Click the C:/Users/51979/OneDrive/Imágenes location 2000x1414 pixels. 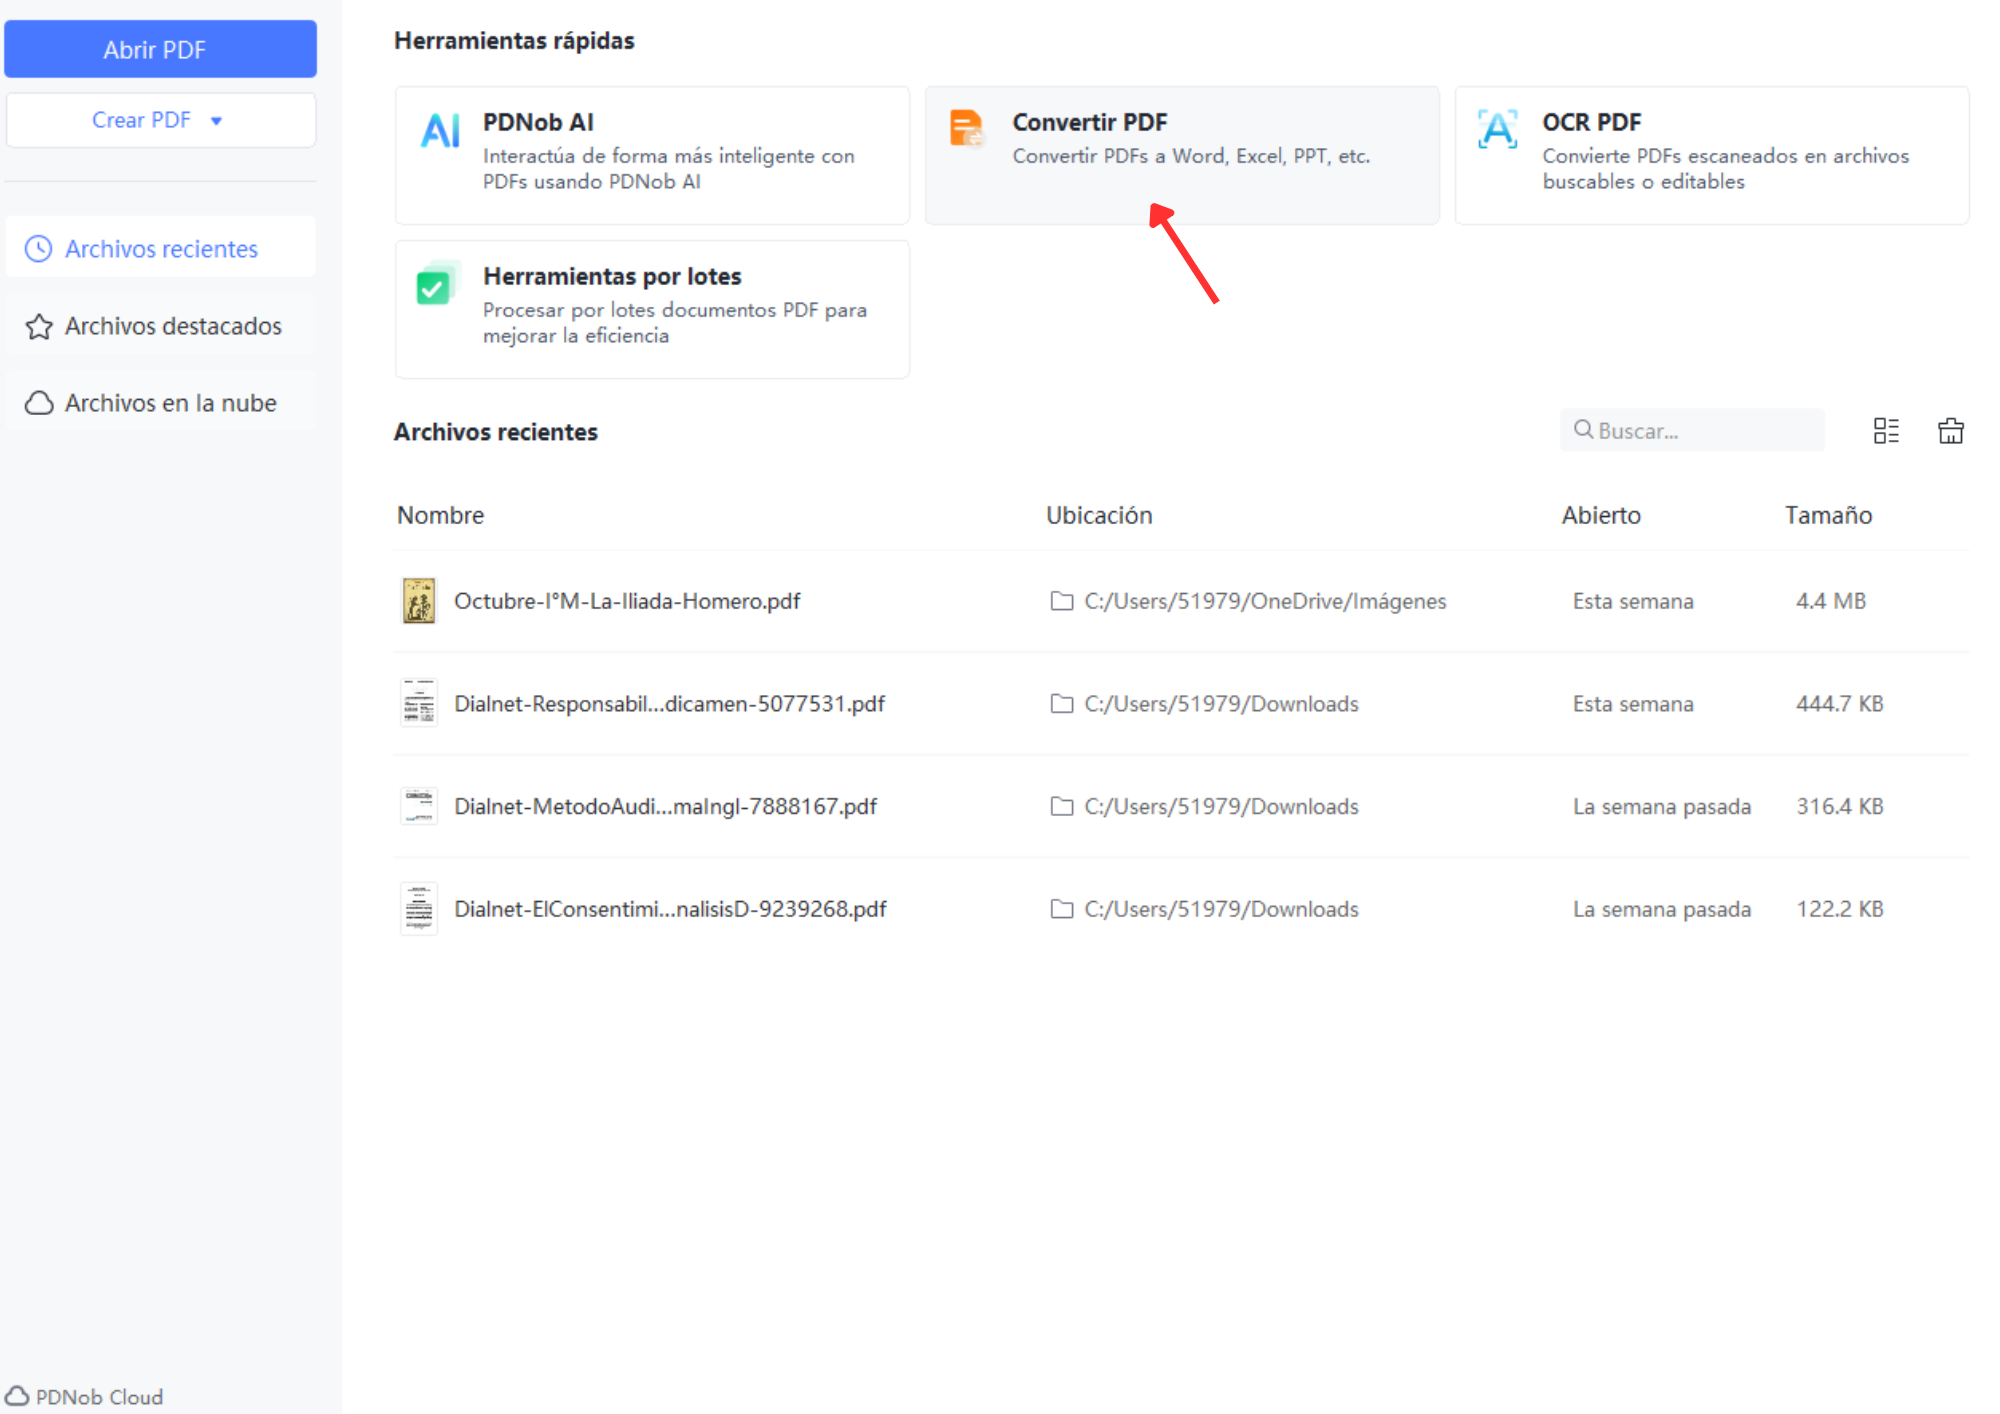[x=1265, y=601]
